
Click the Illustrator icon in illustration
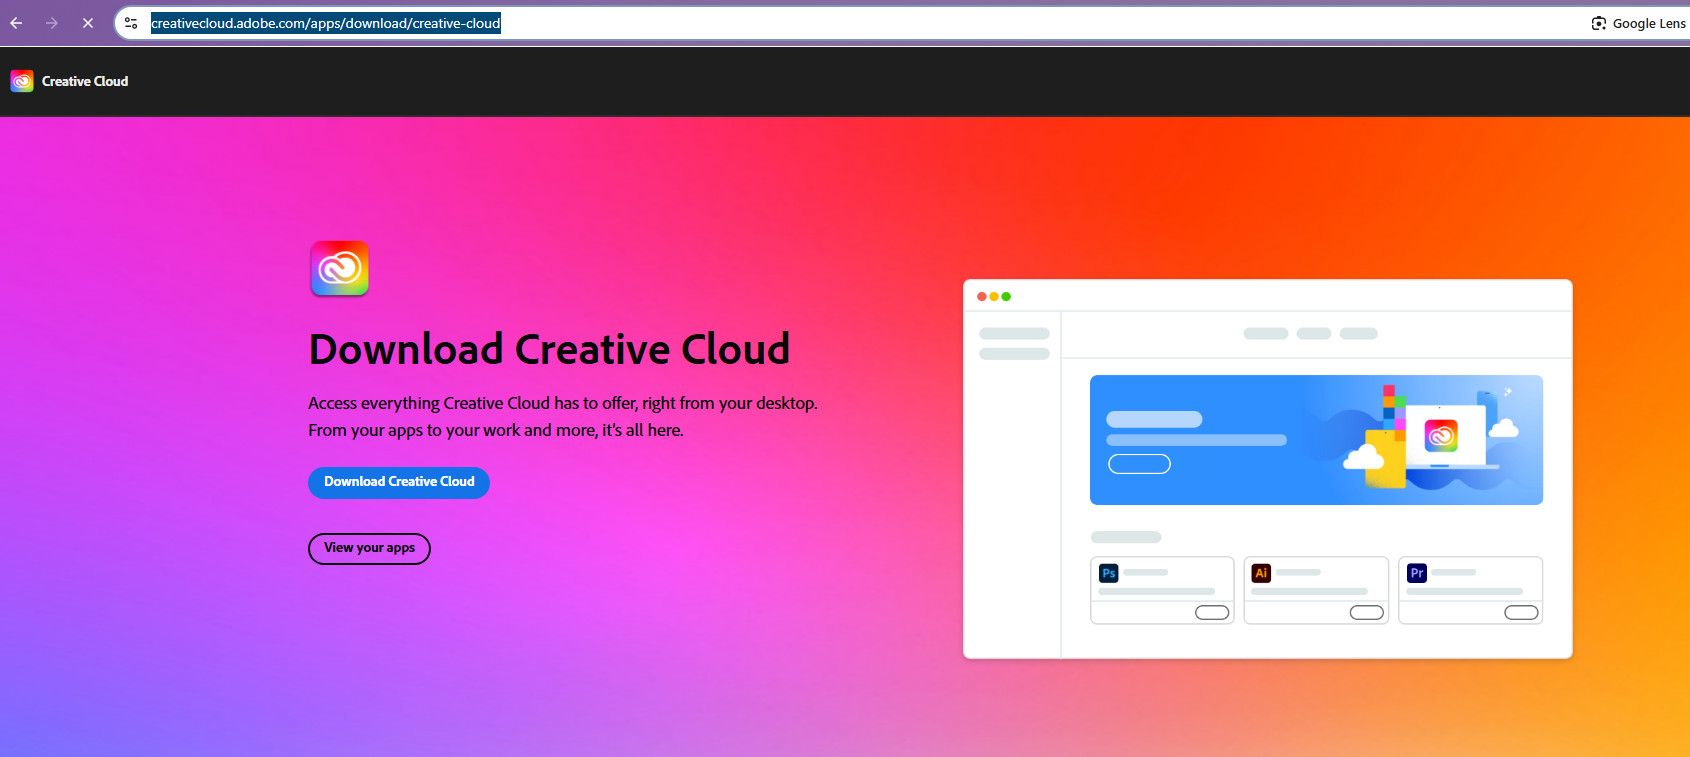click(1261, 573)
